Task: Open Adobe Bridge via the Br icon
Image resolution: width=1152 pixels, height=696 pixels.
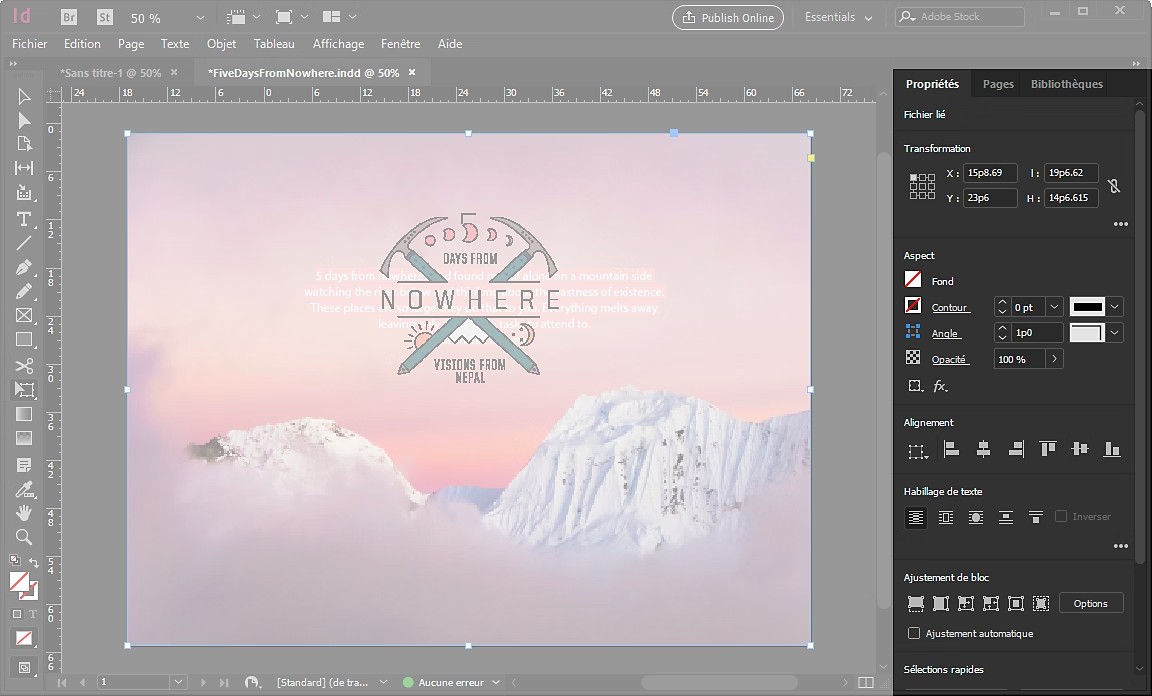Action: 68,16
